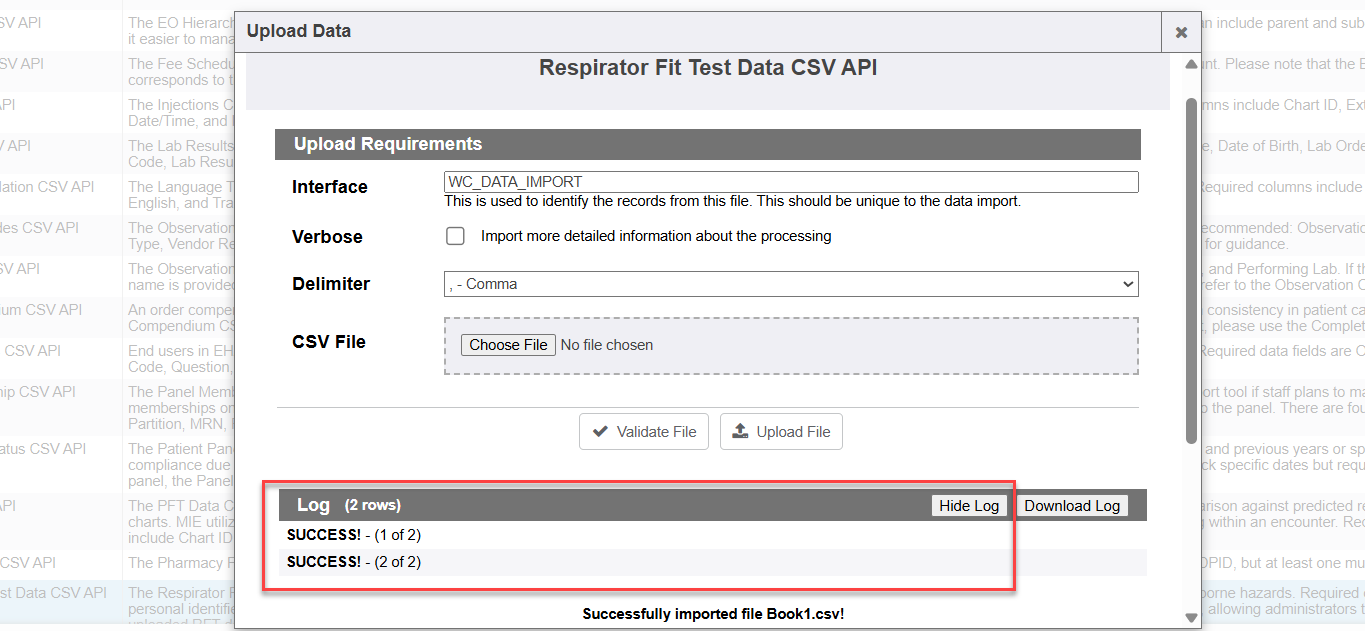Click the dialog's vertical scrollbar thumb

coord(1190,270)
